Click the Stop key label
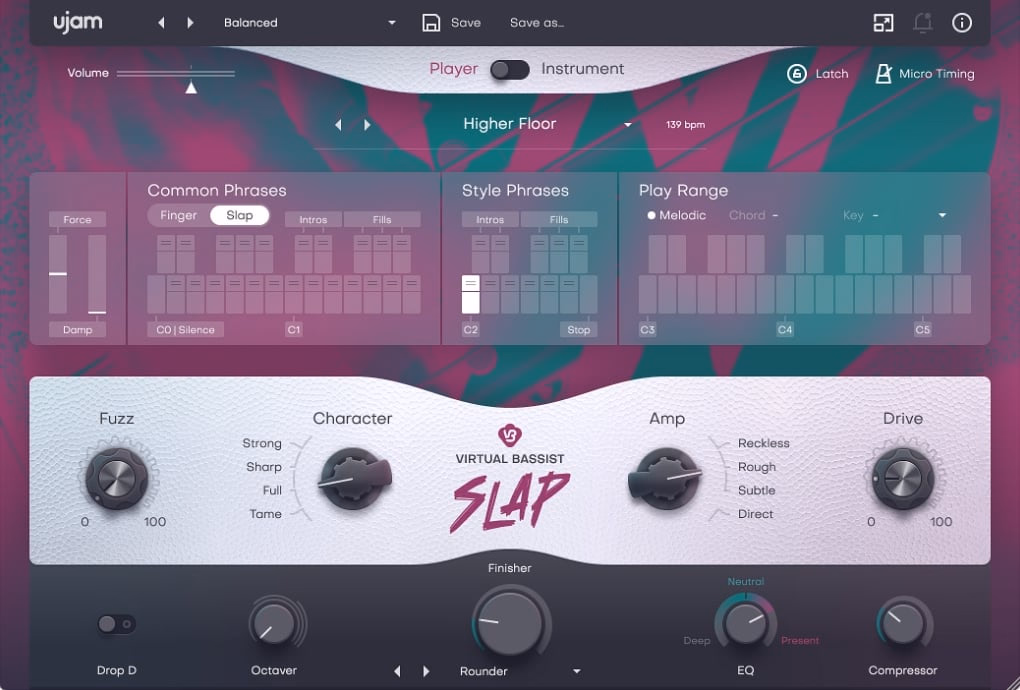This screenshot has width=1020, height=690. 578,330
